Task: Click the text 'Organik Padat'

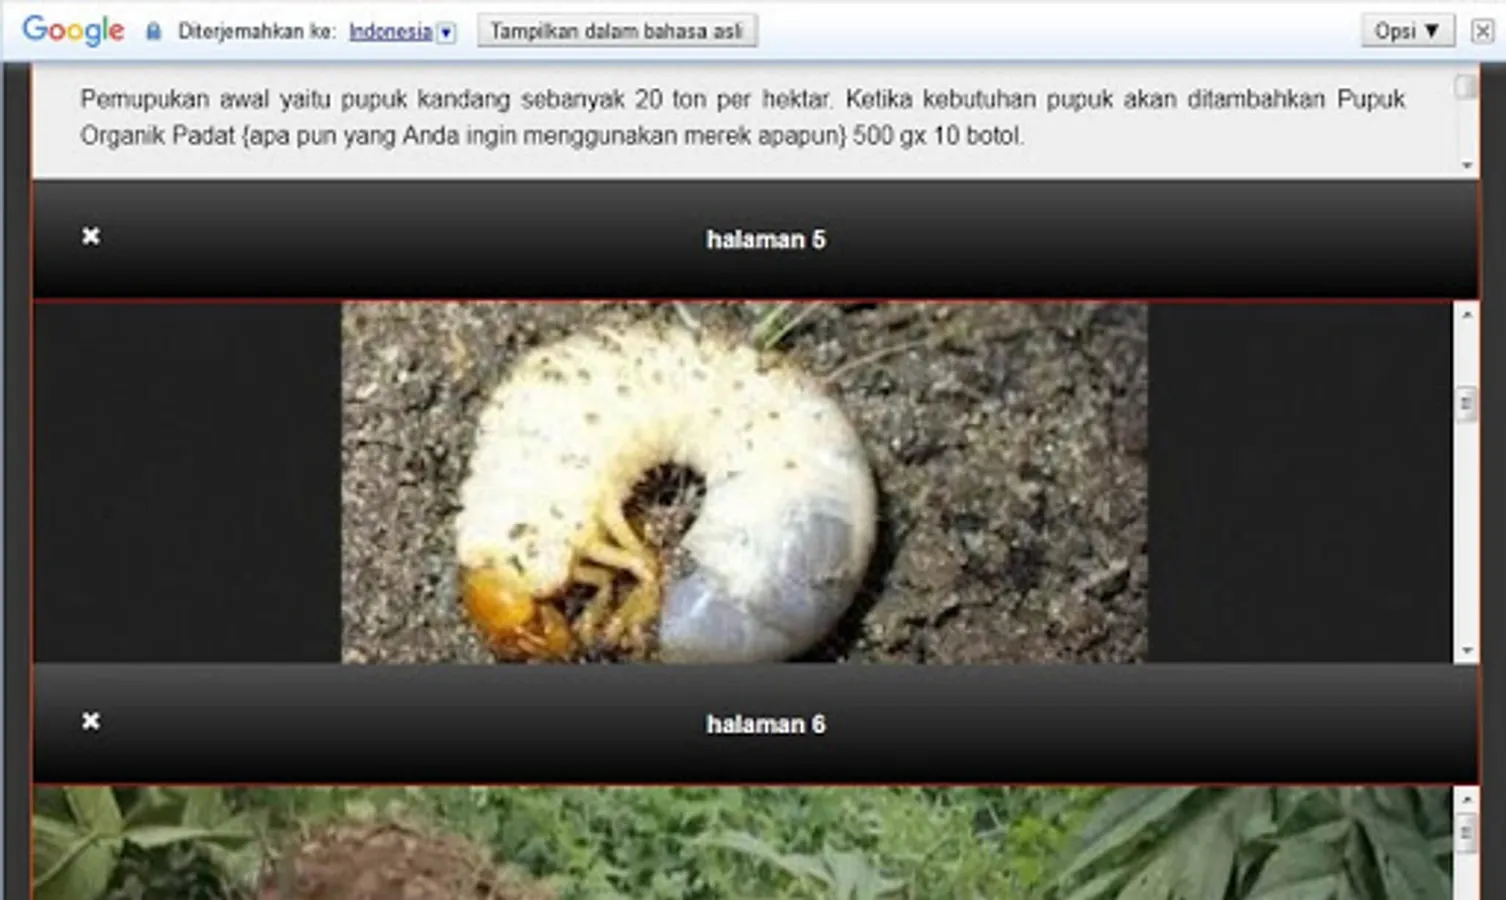Action: point(157,136)
